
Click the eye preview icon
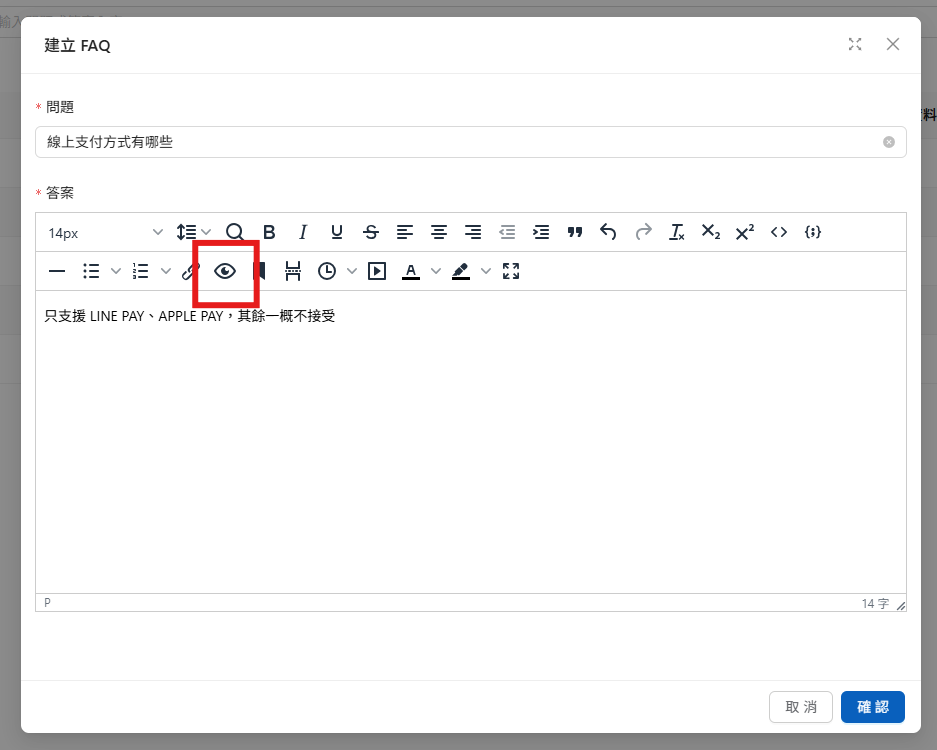[x=225, y=271]
